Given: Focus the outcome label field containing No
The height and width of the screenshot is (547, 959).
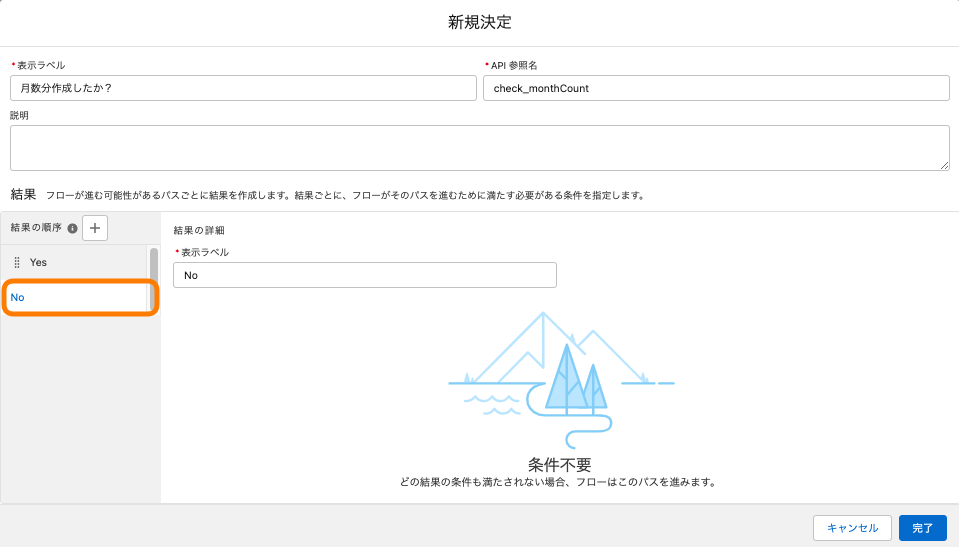Looking at the screenshot, I should tap(365, 275).
